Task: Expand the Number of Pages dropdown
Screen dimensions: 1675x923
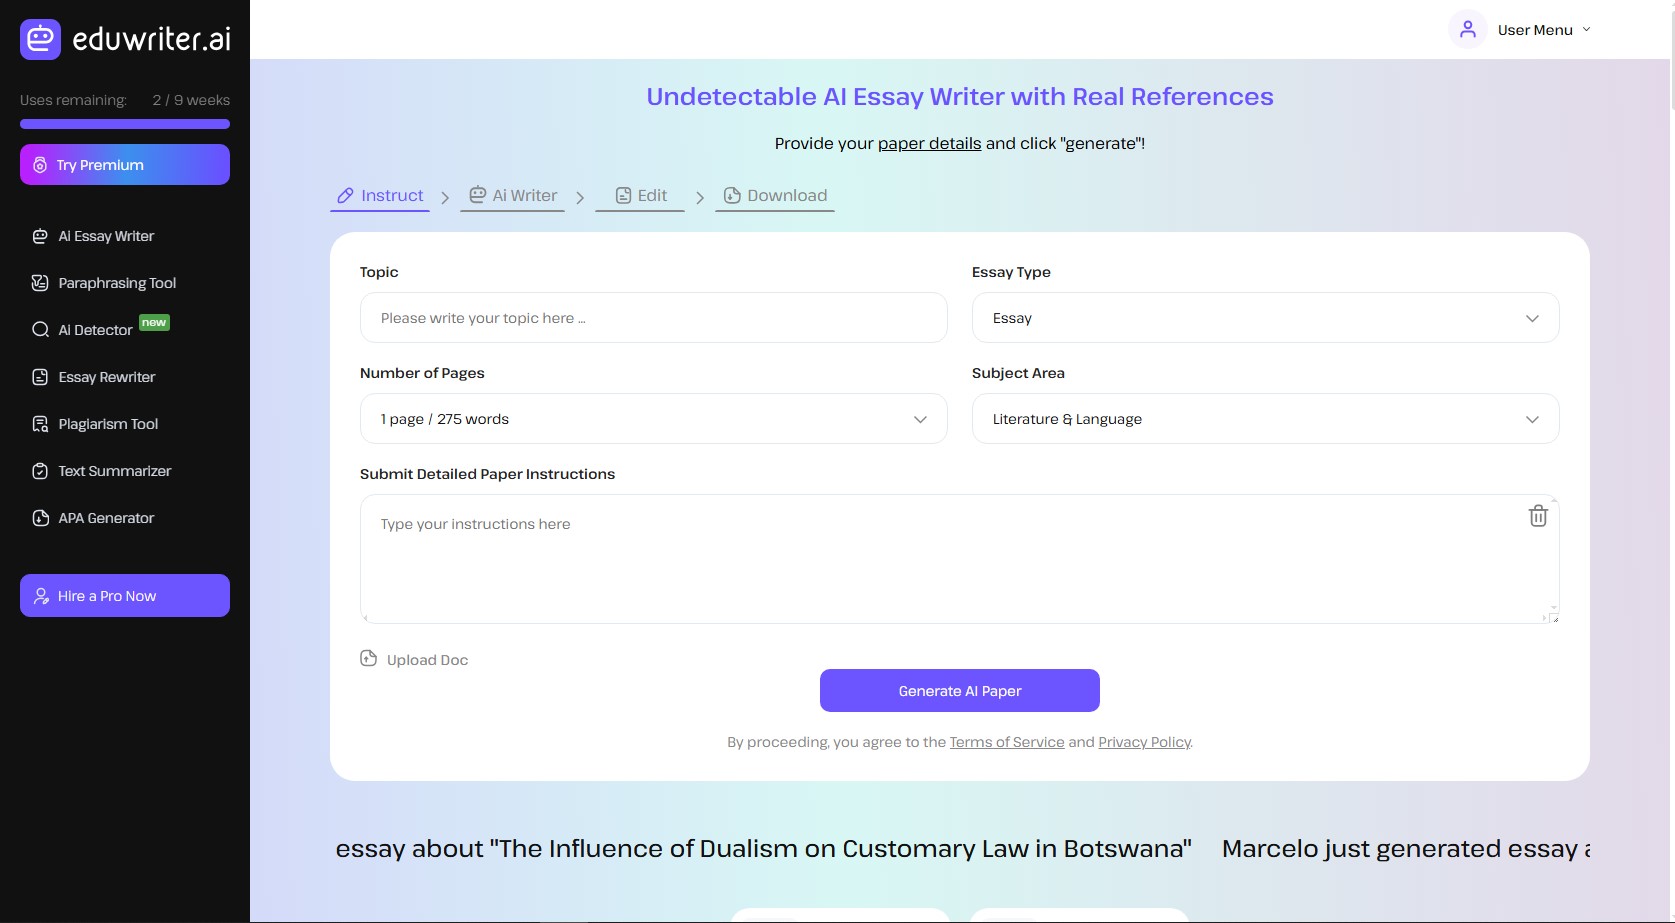Action: 653,419
